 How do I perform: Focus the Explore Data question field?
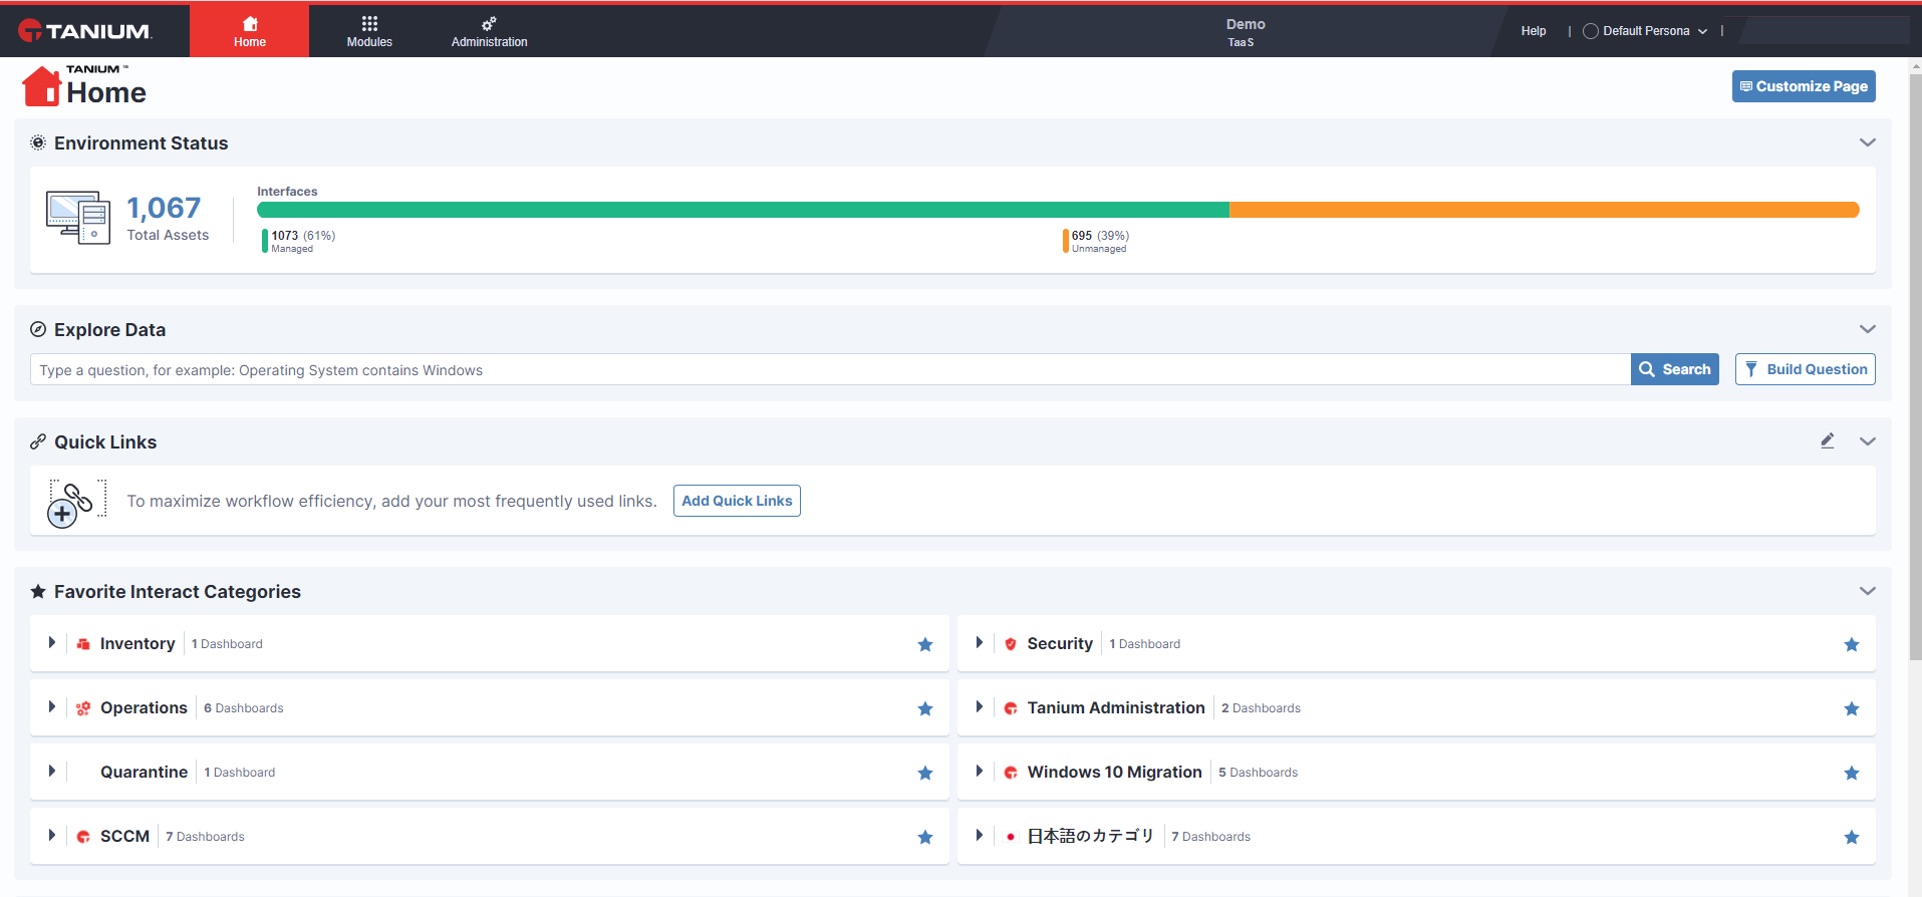click(830, 370)
